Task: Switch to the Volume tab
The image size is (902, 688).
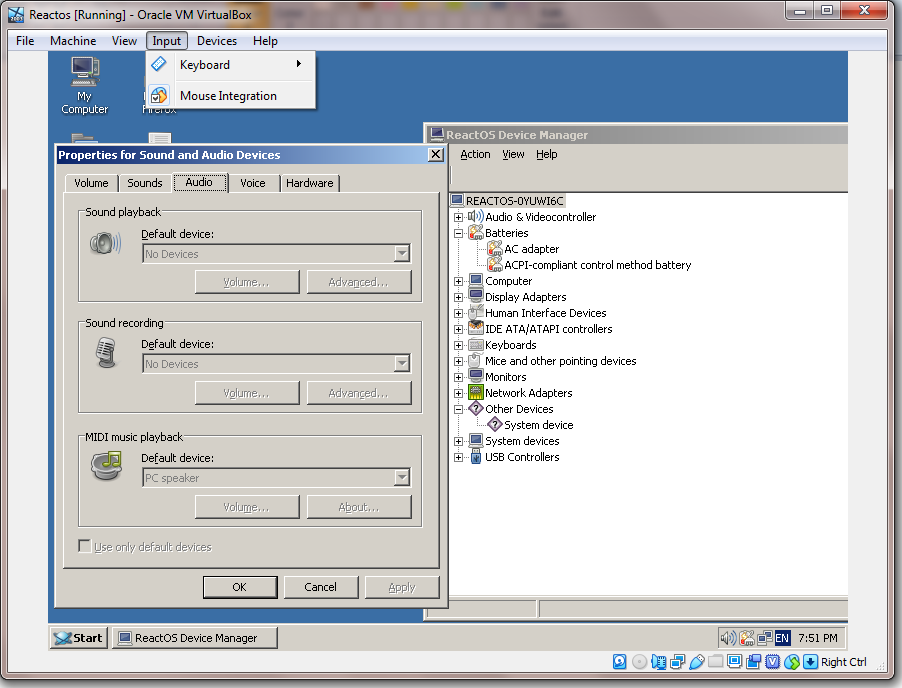Action: click(91, 183)
